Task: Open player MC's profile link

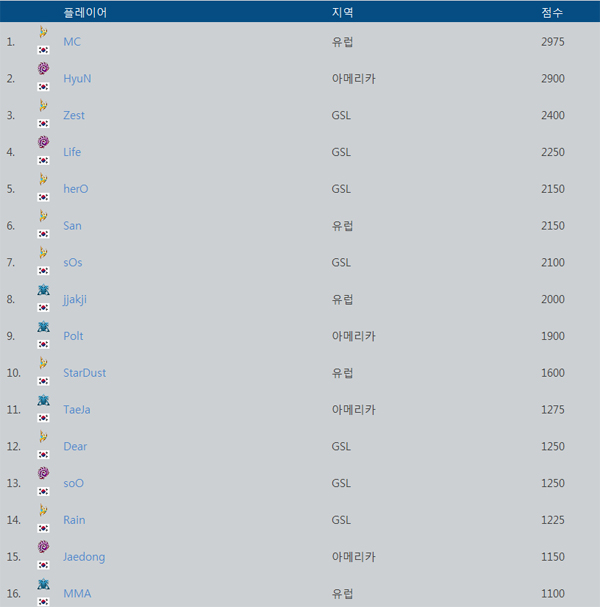Action: click(x=72, y=42)
